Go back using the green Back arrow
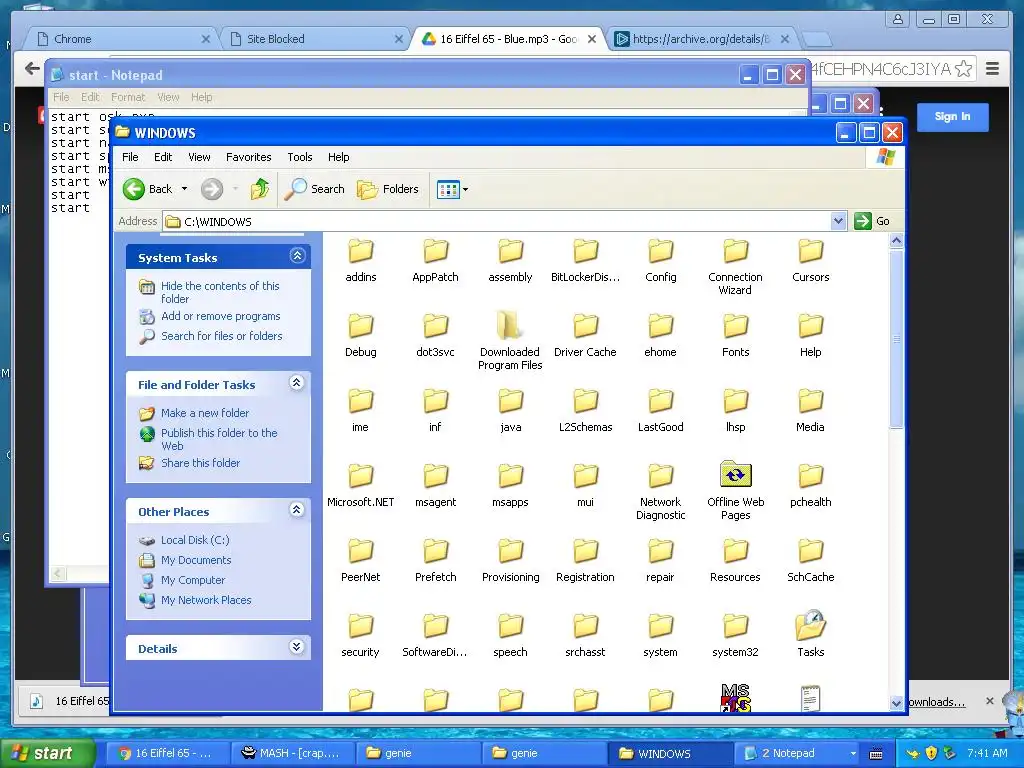Image resolution: width=1024 pixels, height=768 pixels. click(134, 189)
